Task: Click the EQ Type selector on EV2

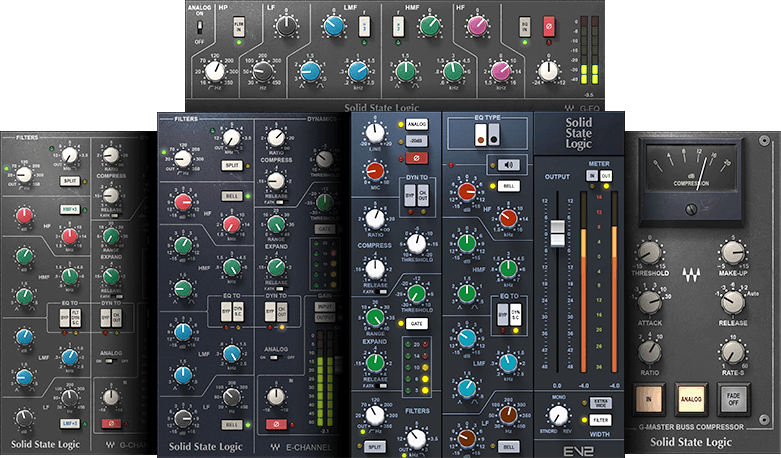Action: coord(487,137)
